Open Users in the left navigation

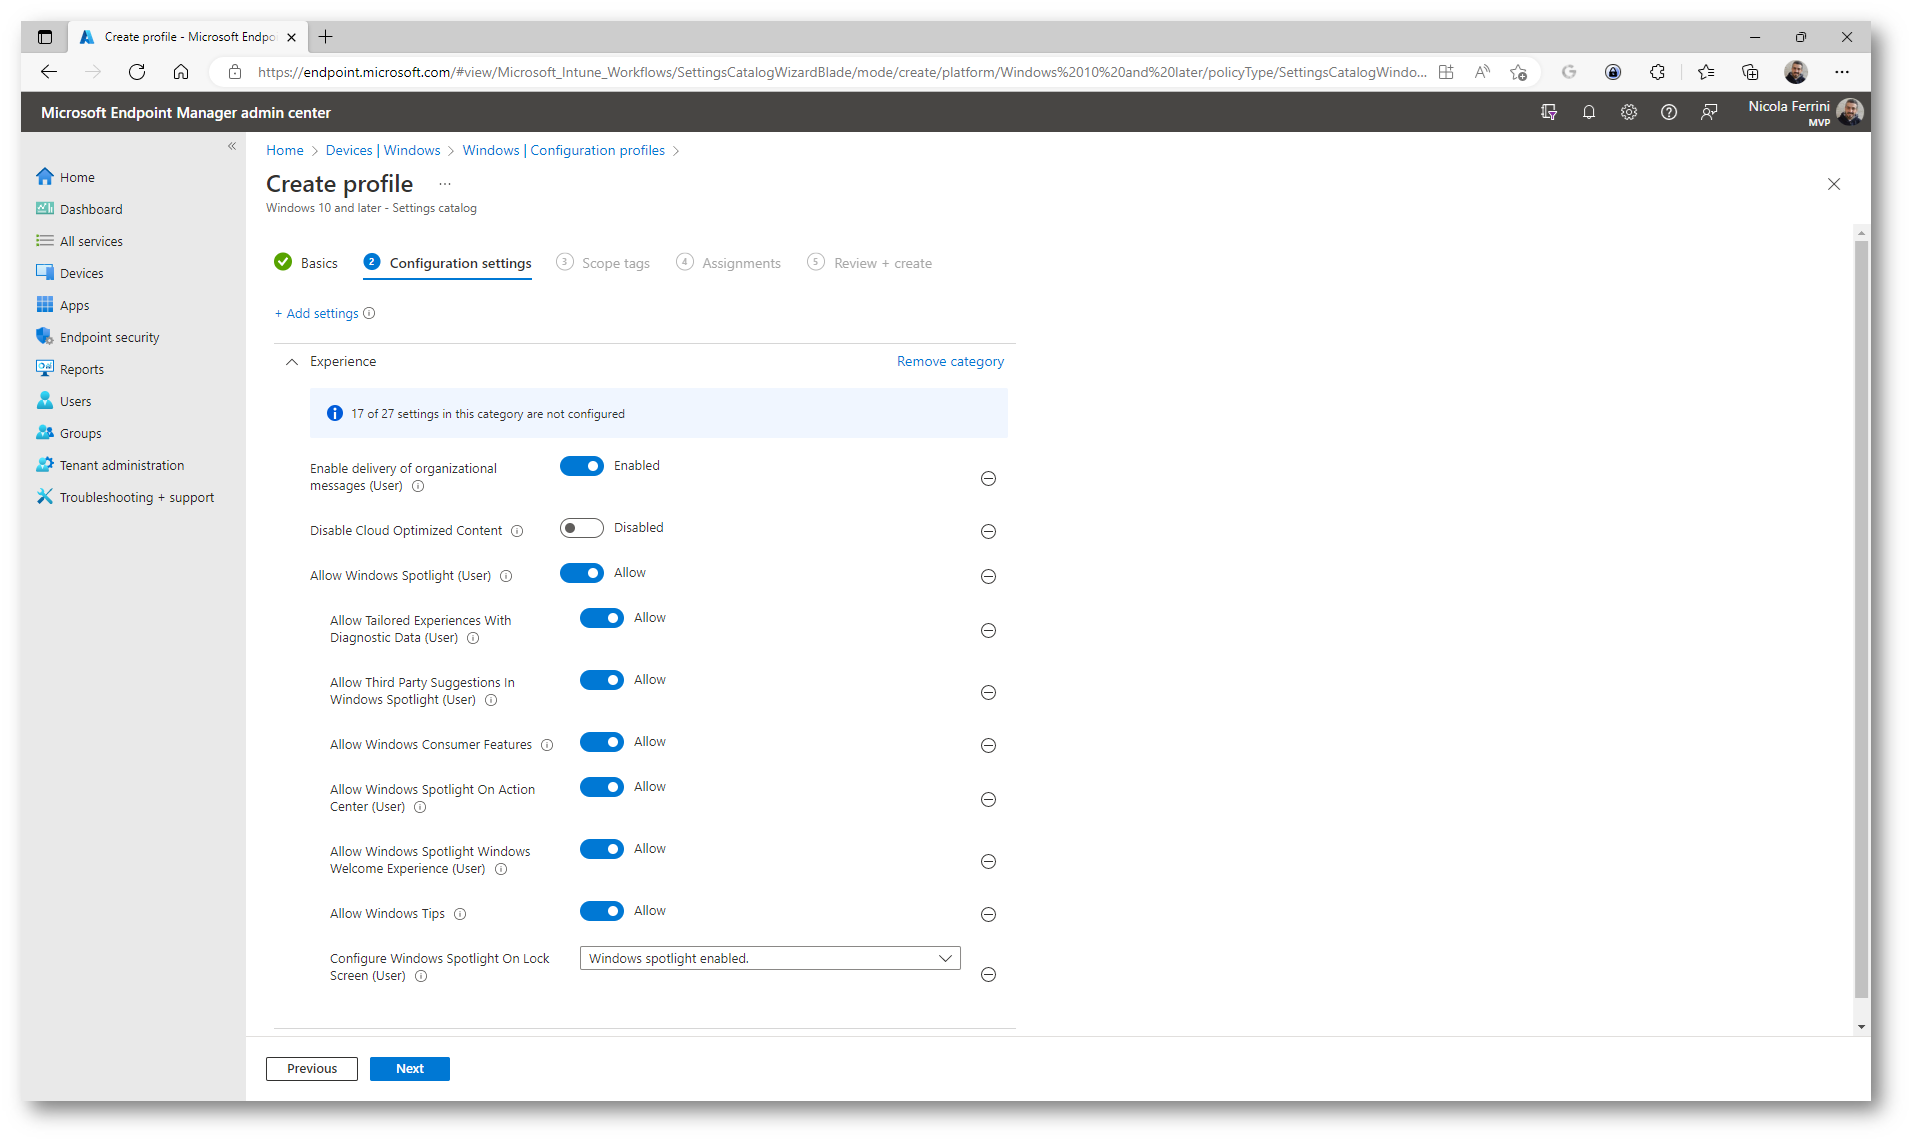[x=64, y=401]
